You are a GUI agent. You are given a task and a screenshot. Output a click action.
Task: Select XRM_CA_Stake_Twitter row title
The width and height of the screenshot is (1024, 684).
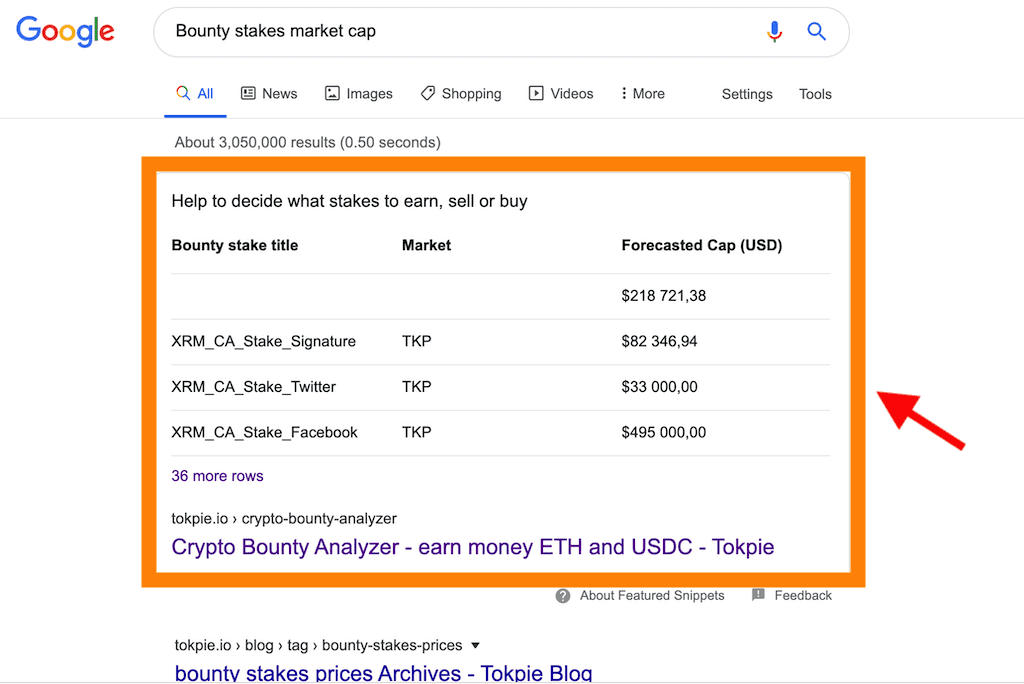coord(253,387)
